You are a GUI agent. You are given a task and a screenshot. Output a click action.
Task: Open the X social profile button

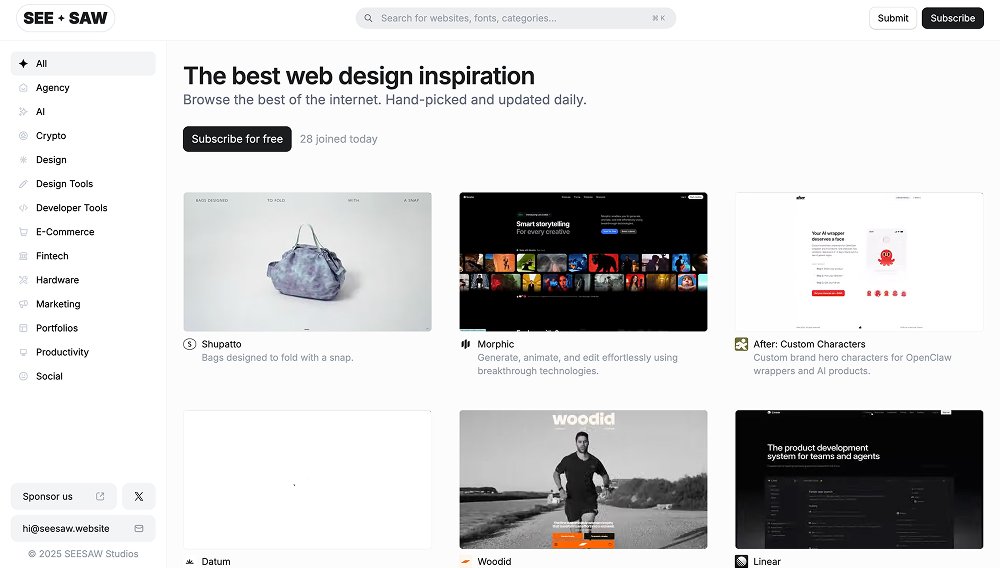click(x=138, y=497)
